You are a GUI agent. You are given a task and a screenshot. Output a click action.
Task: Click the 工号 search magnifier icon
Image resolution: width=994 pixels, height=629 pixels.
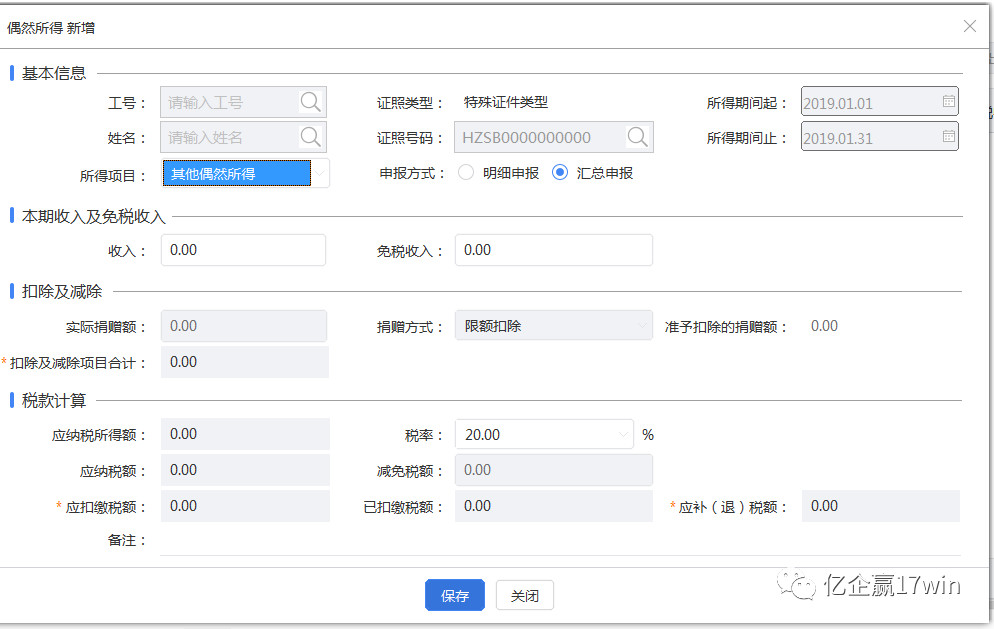(310, 101)
